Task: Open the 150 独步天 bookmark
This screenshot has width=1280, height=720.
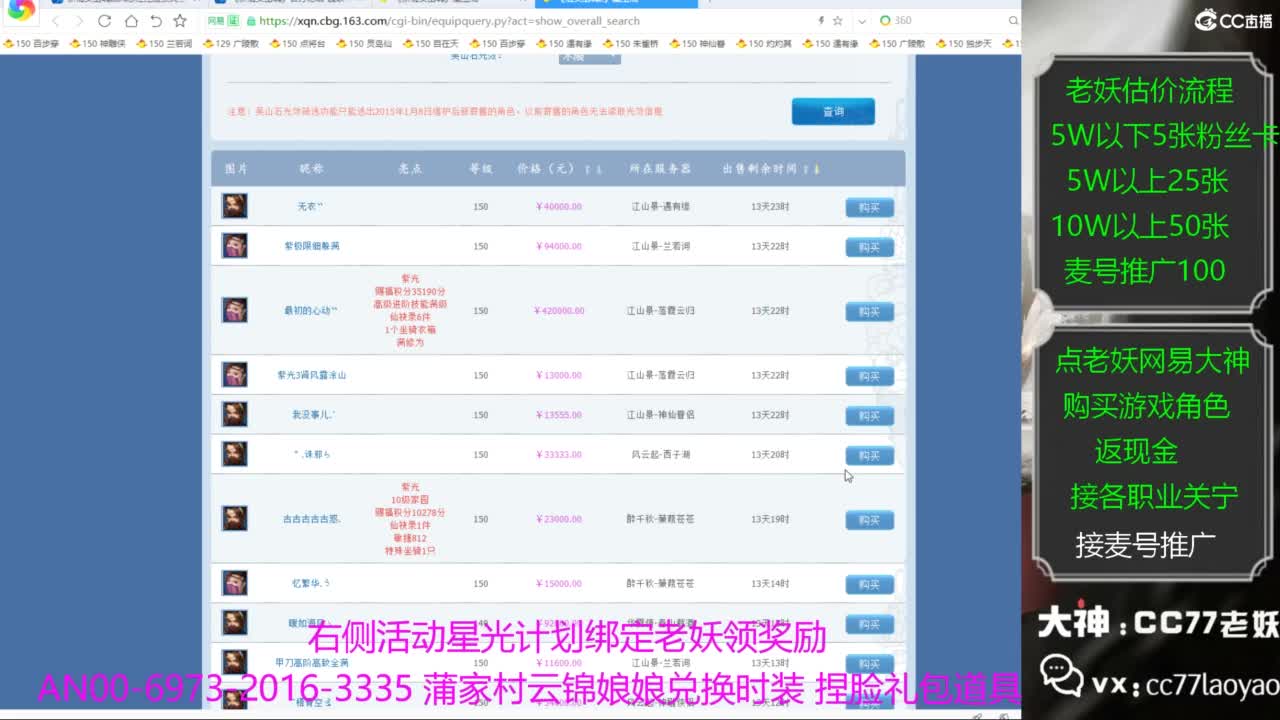Action: 964,44
